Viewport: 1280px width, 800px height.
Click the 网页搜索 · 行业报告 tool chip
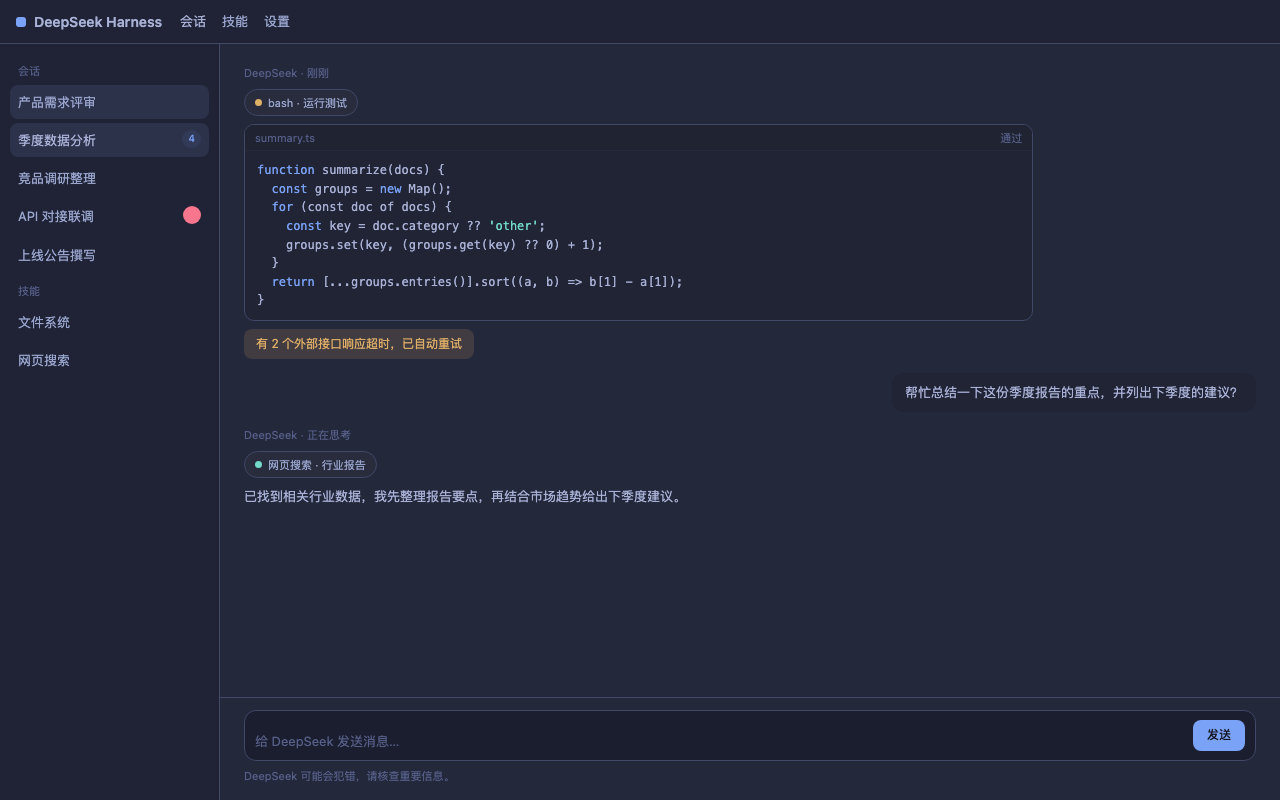310,465
